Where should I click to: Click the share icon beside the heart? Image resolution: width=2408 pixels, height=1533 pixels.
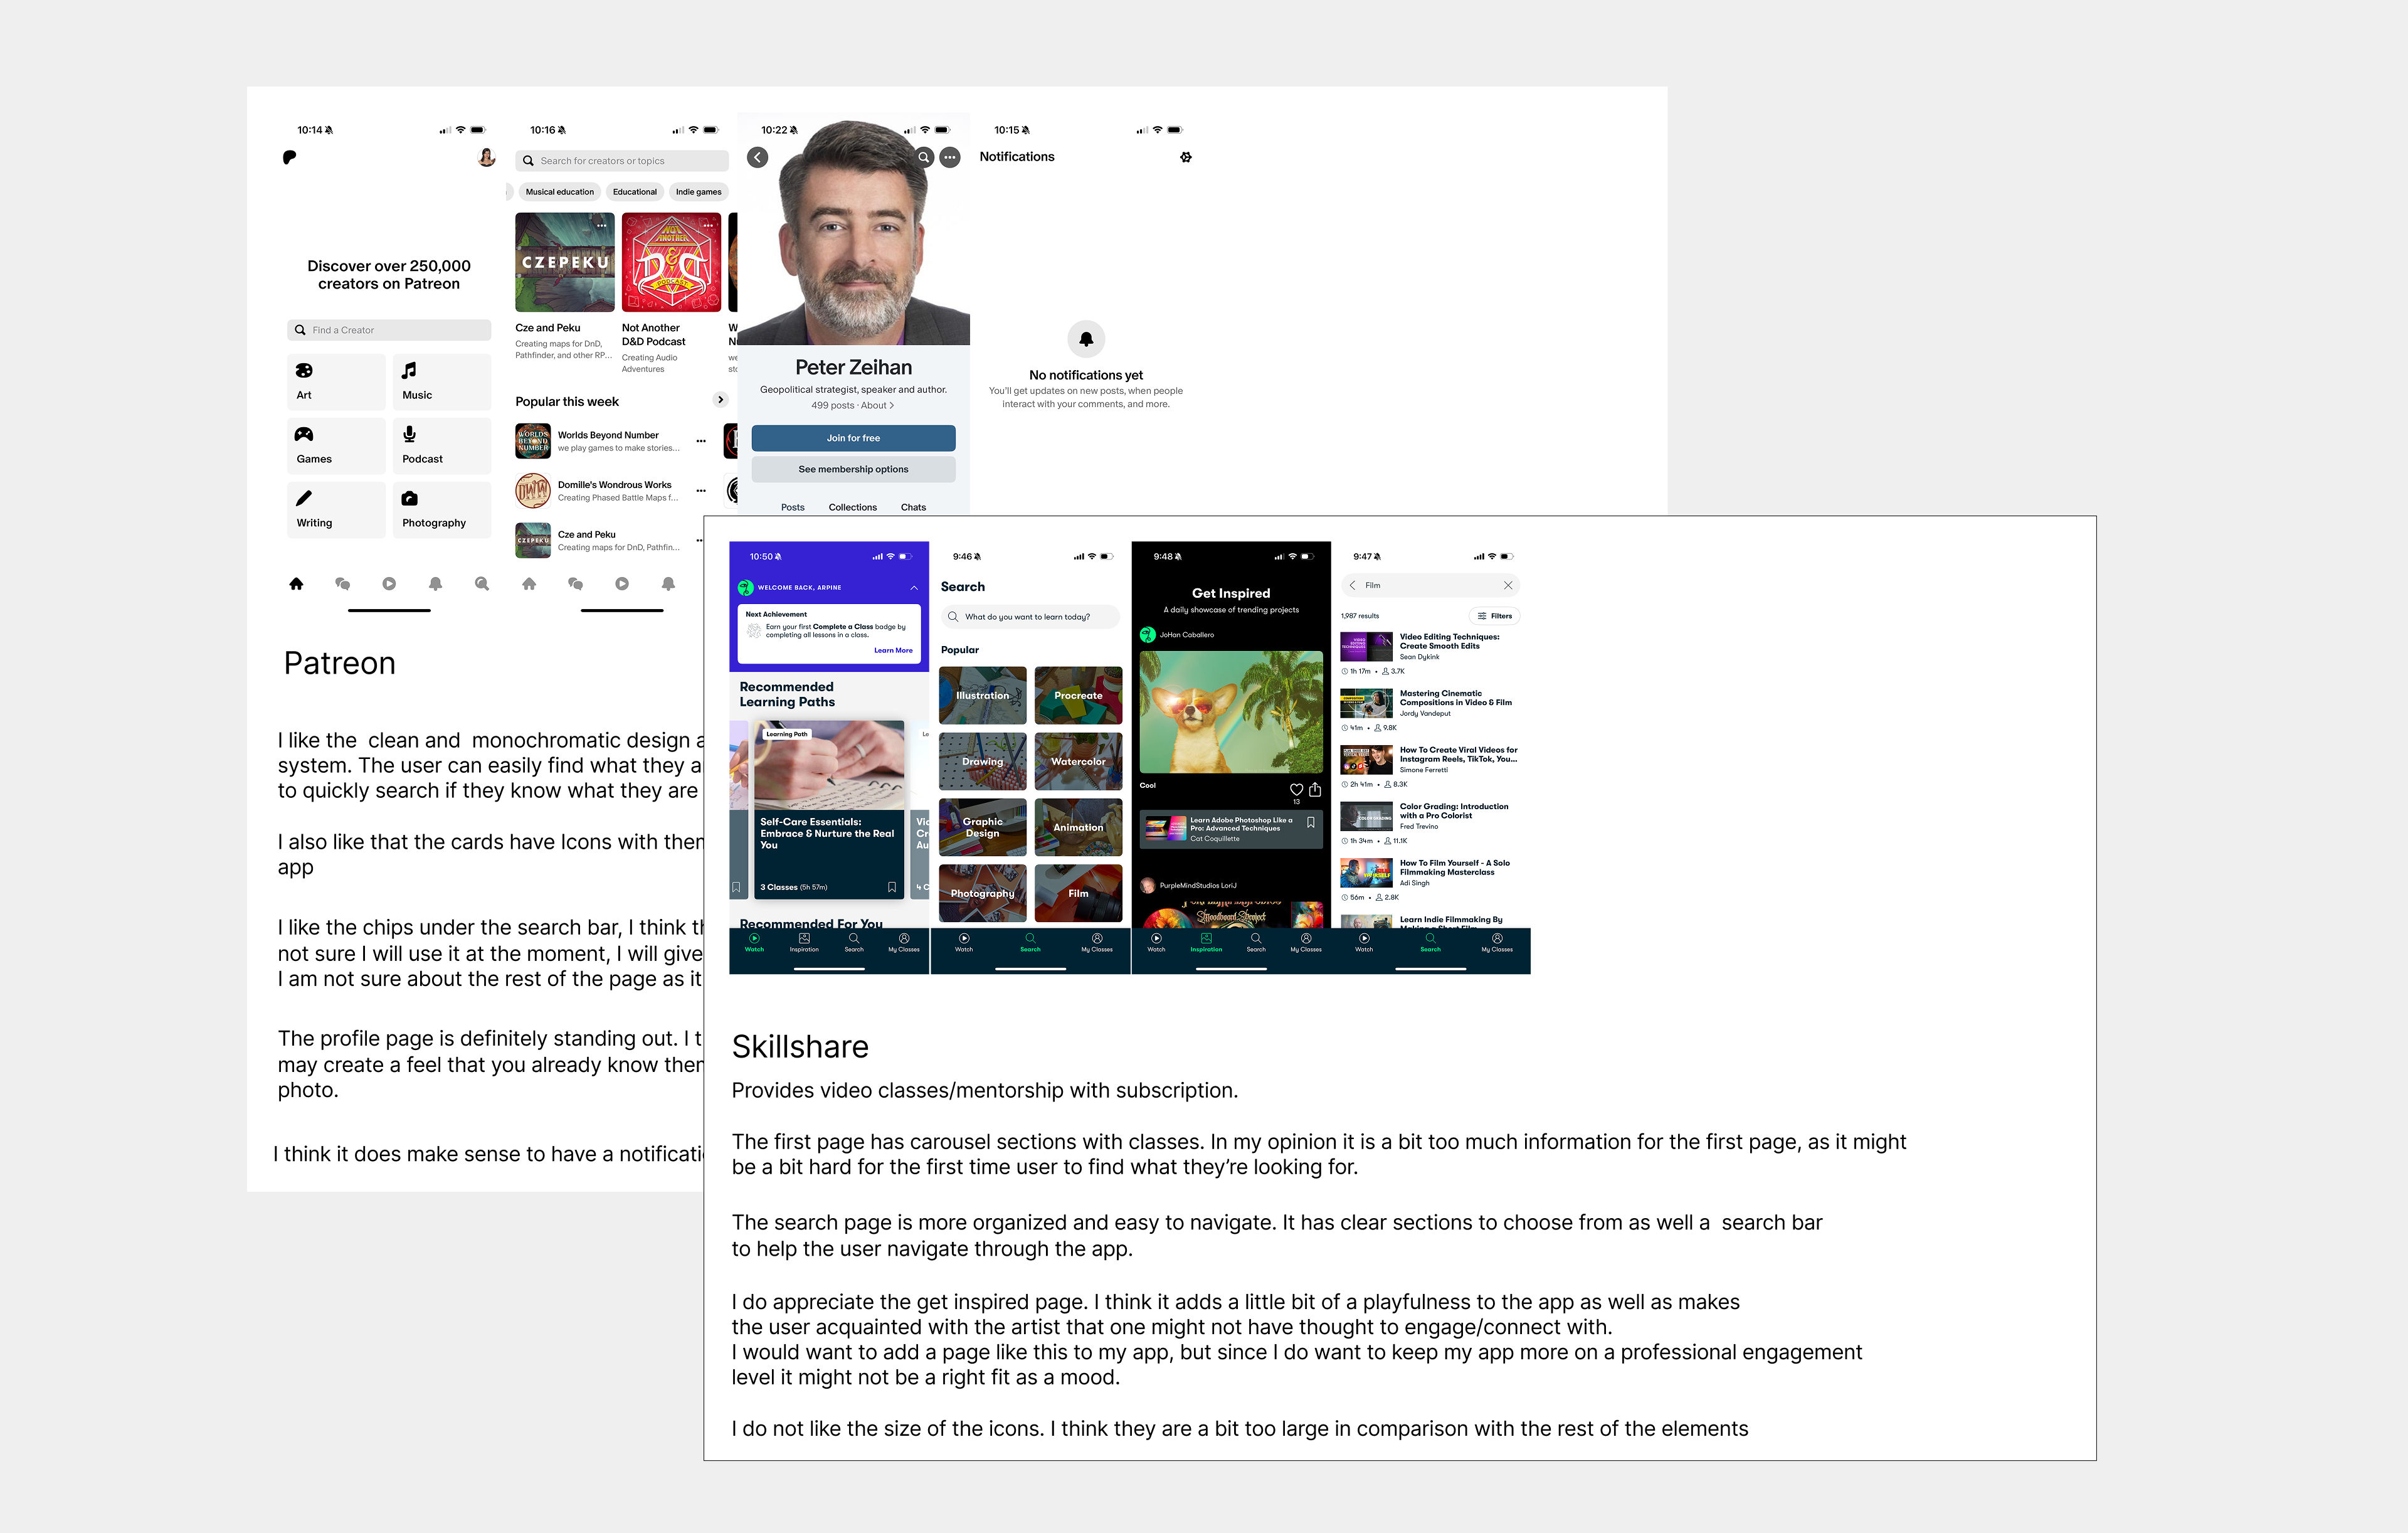[1315, 789]
